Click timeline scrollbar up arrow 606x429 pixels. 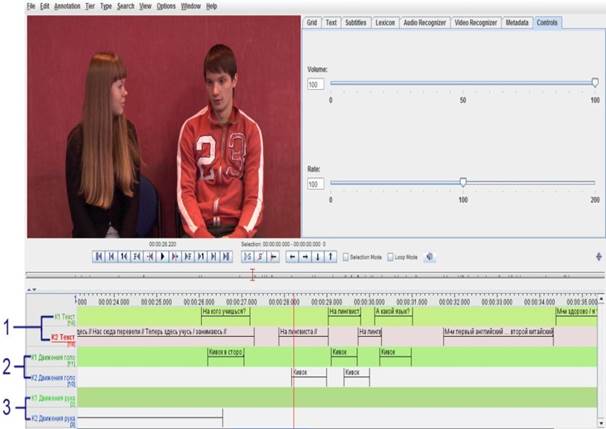point(601,300)
